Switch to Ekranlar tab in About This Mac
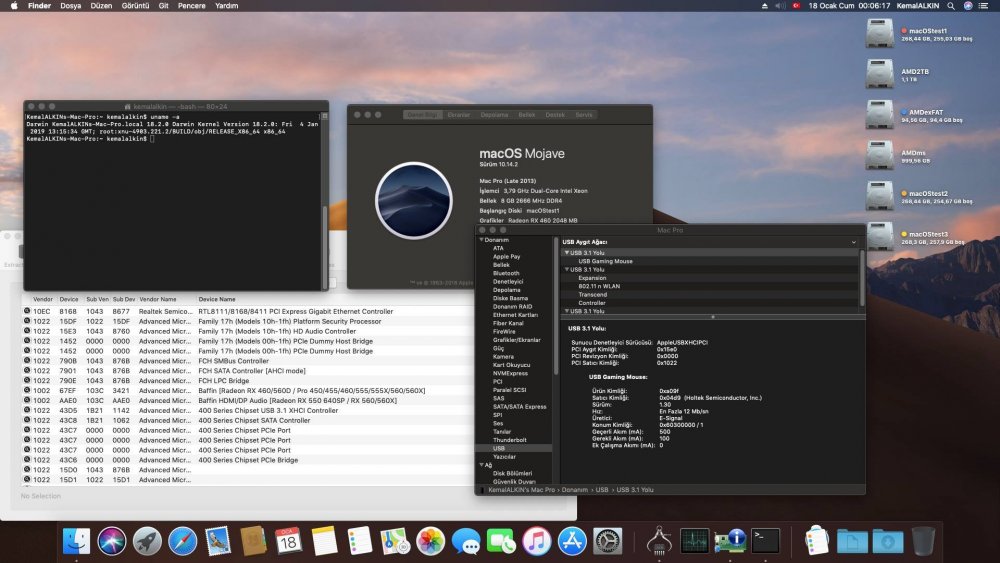Screen dimensions: 1000x563 point(459,115)
